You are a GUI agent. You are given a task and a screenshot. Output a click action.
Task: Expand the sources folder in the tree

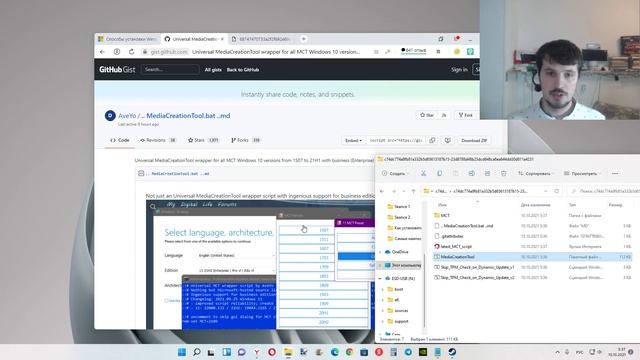(383, 311)
